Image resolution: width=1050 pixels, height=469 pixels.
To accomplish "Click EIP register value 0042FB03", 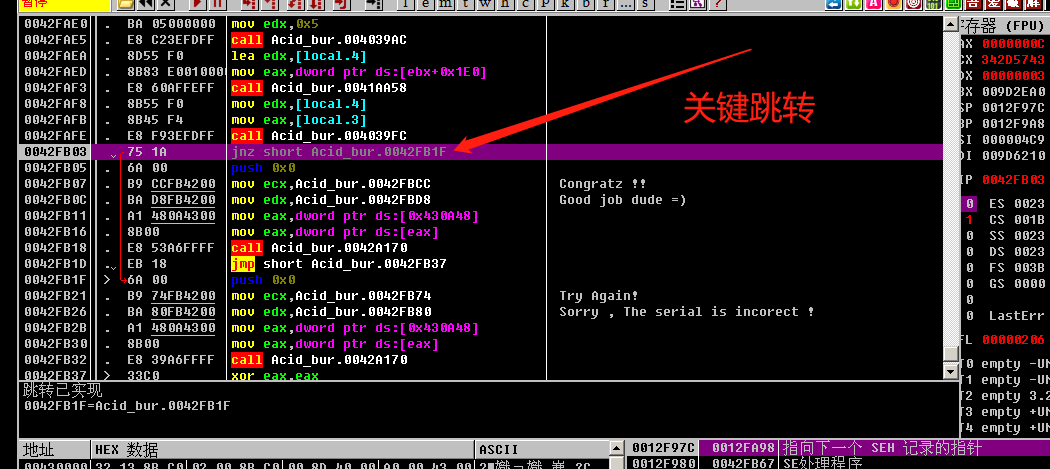I will pos(1013,180).
